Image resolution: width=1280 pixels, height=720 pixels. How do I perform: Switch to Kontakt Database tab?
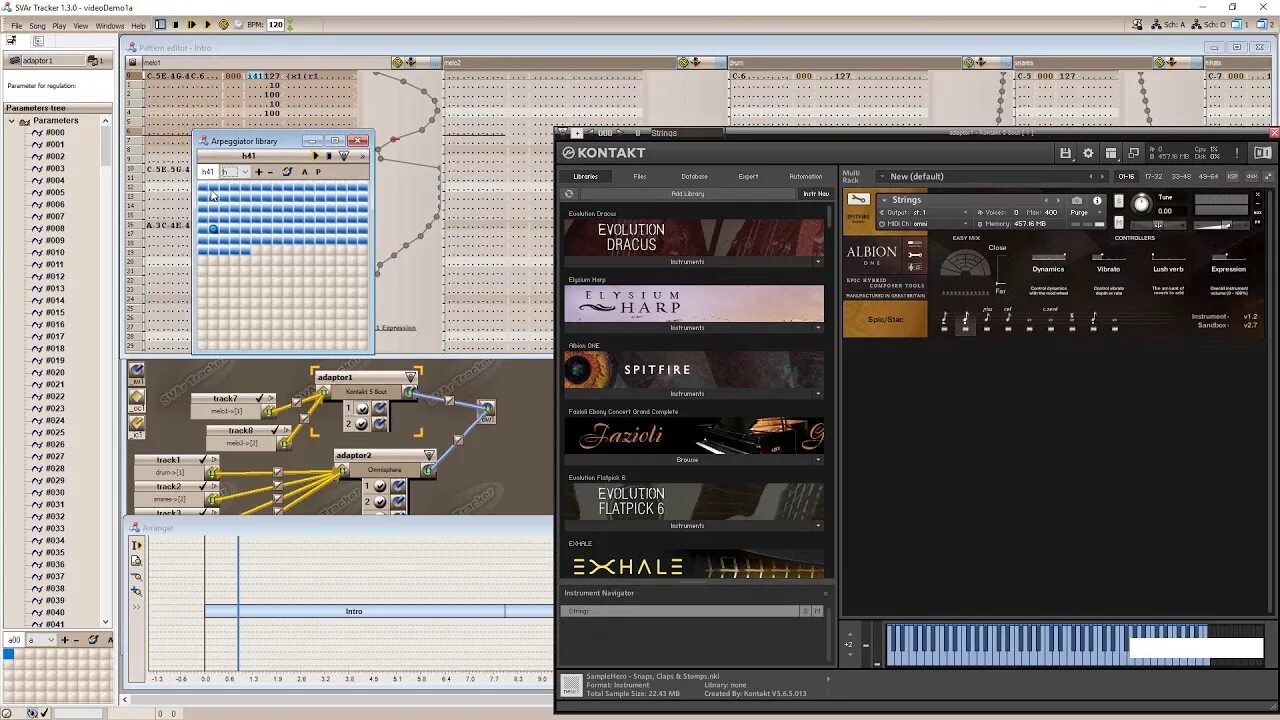click(694, 176)
